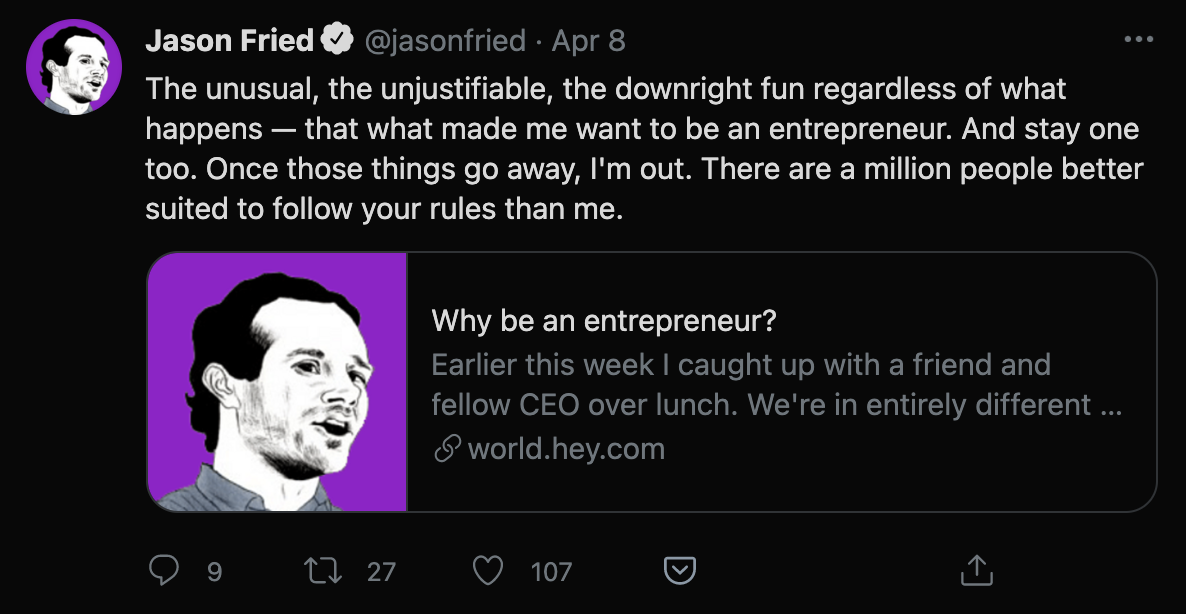Open the world.hey.com link
1186x614 pixels.
[x=566, y=449]
